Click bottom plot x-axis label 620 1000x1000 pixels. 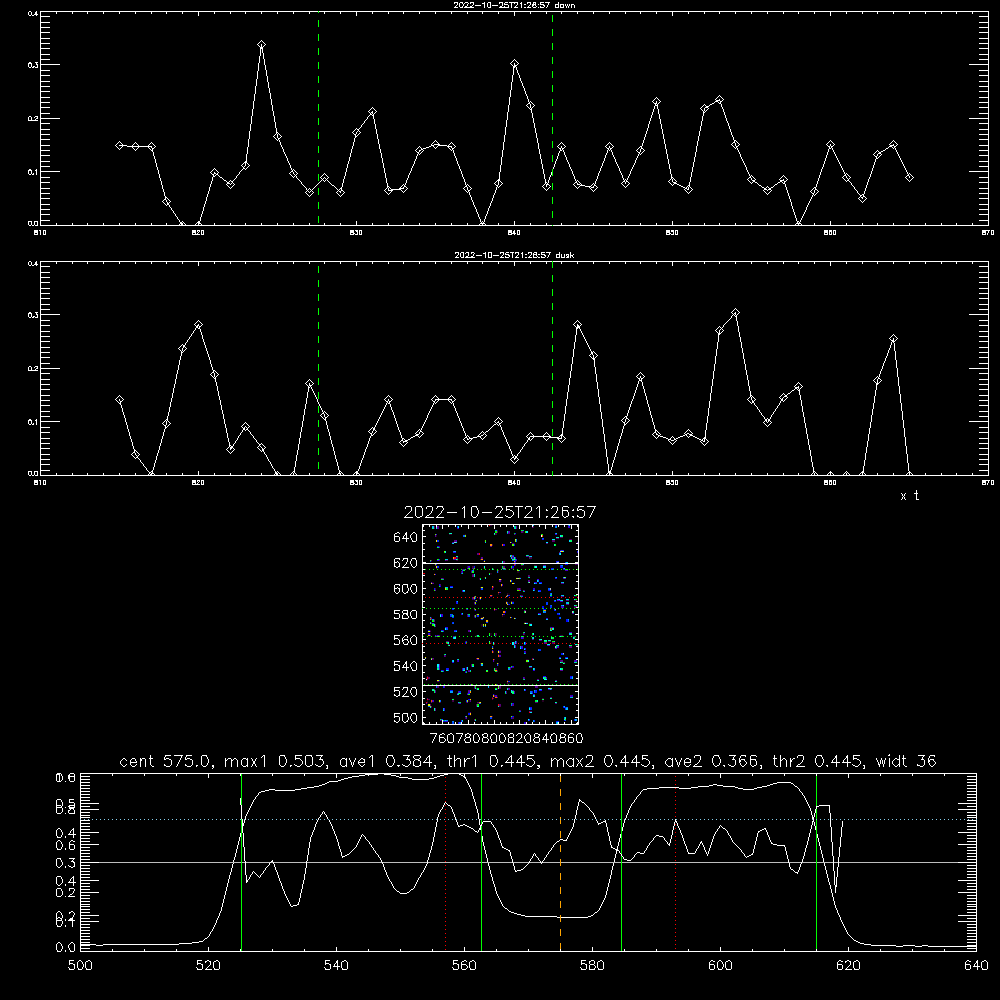(849, 966)
